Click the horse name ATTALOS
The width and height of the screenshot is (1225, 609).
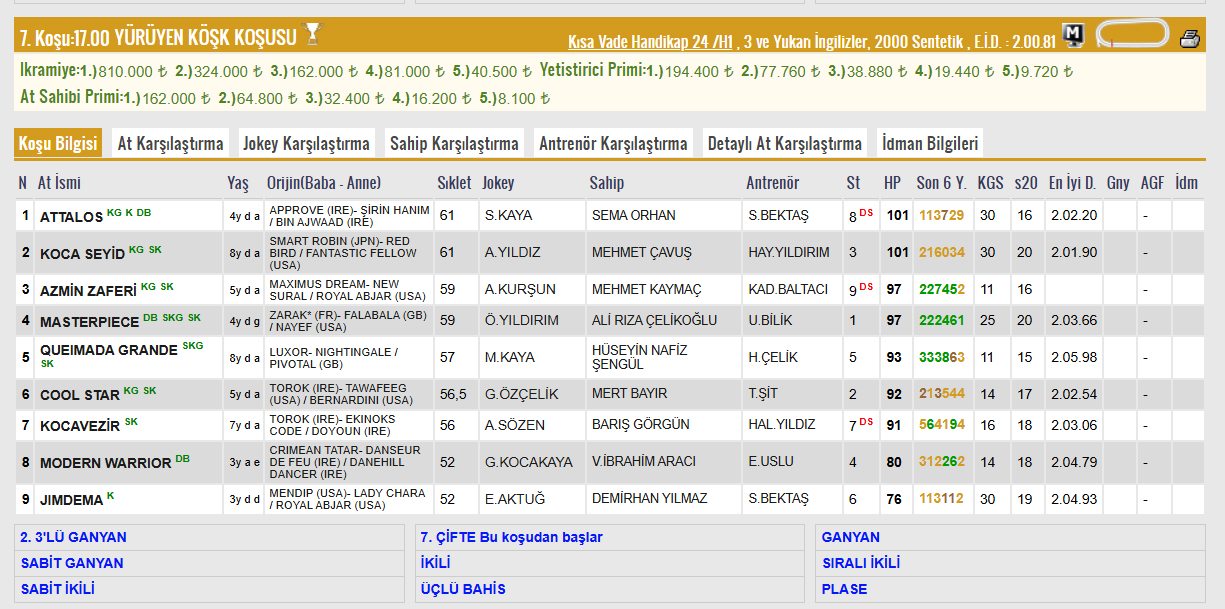coord(71,216)
